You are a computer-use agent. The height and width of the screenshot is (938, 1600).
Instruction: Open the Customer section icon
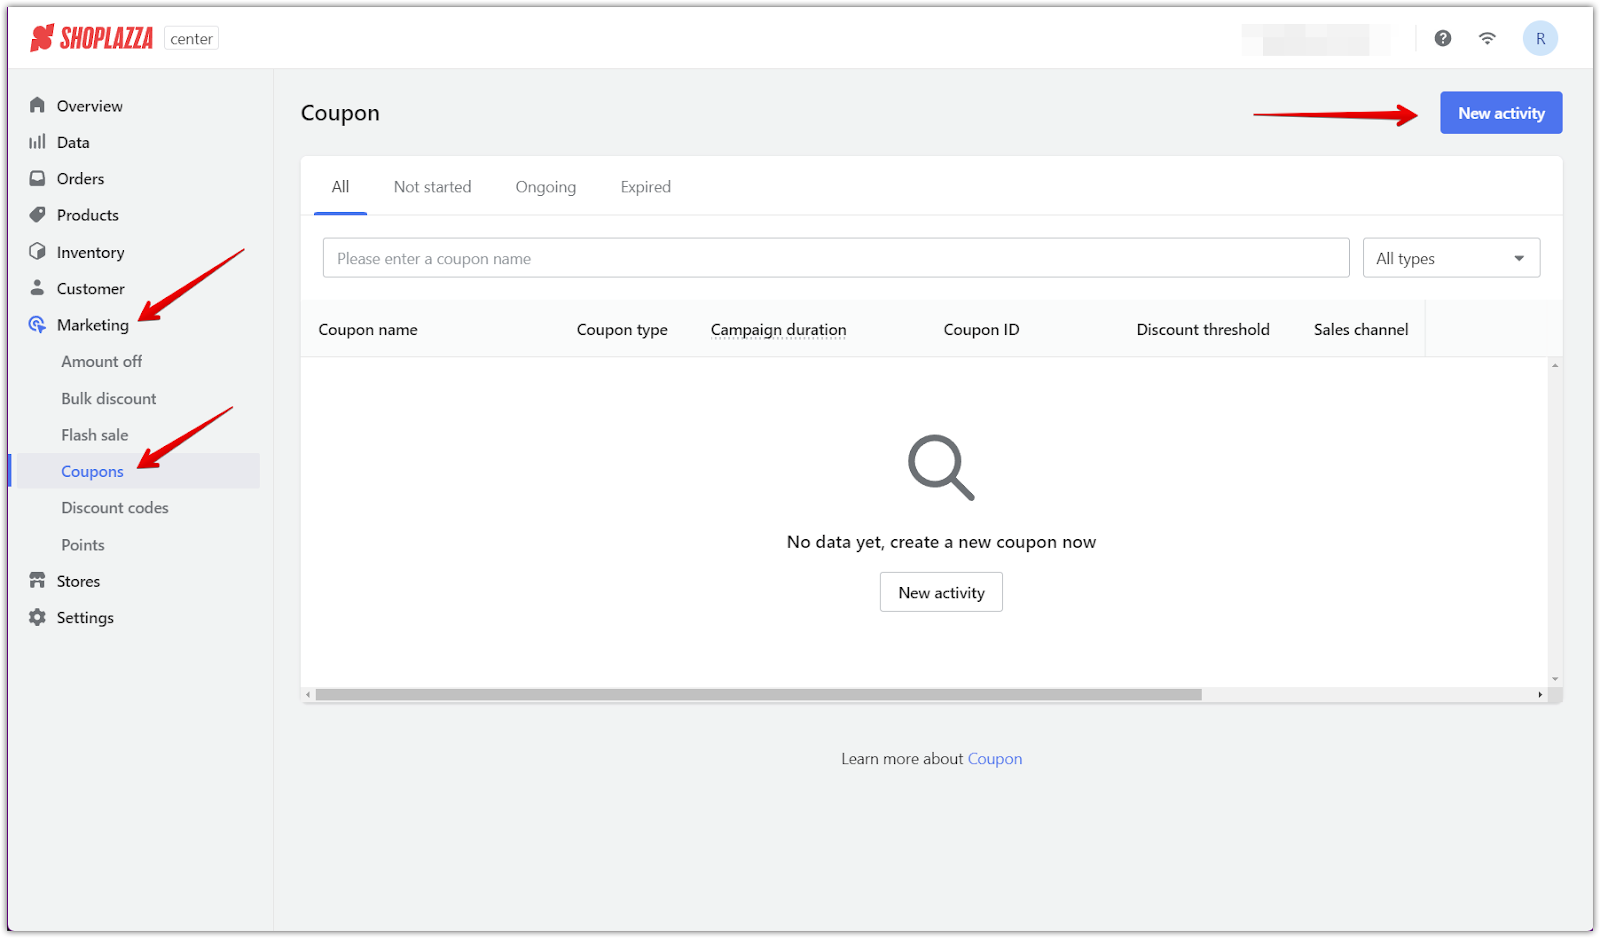(37, 288)
